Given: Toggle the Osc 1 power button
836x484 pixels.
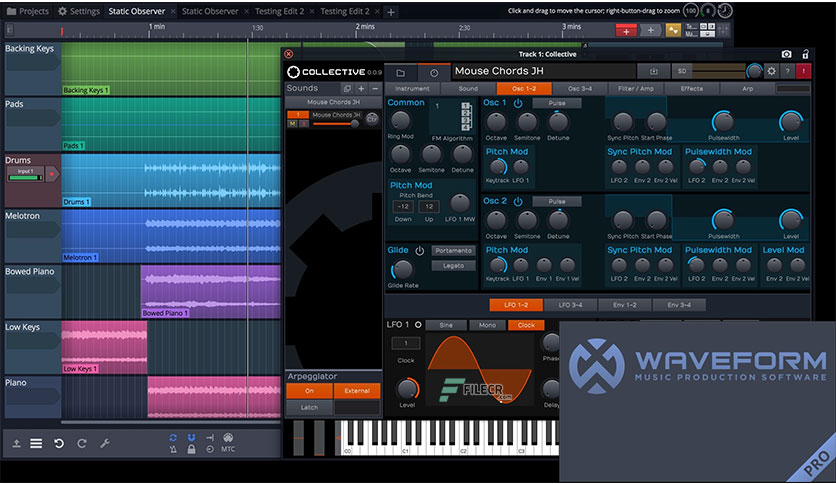Looking at the screenshot, I should coord(518,103).
